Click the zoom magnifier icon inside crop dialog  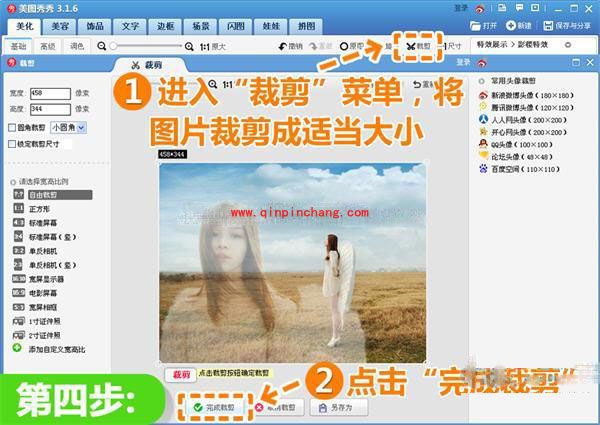(213, 84)
